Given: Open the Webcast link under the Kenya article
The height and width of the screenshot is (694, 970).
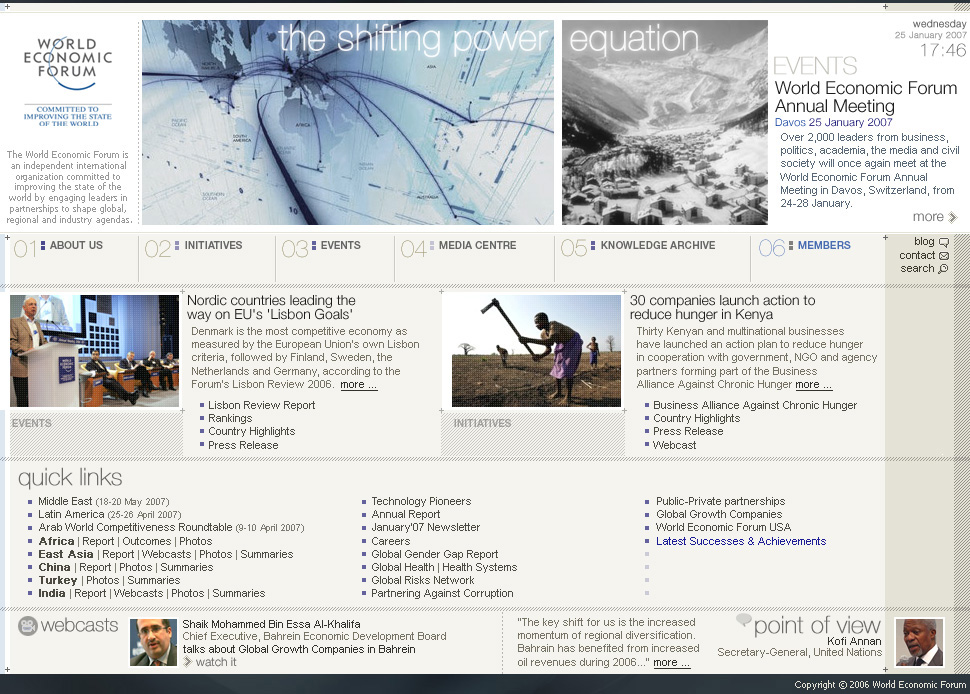Looking at the screenshot, I should coord(674,445).
